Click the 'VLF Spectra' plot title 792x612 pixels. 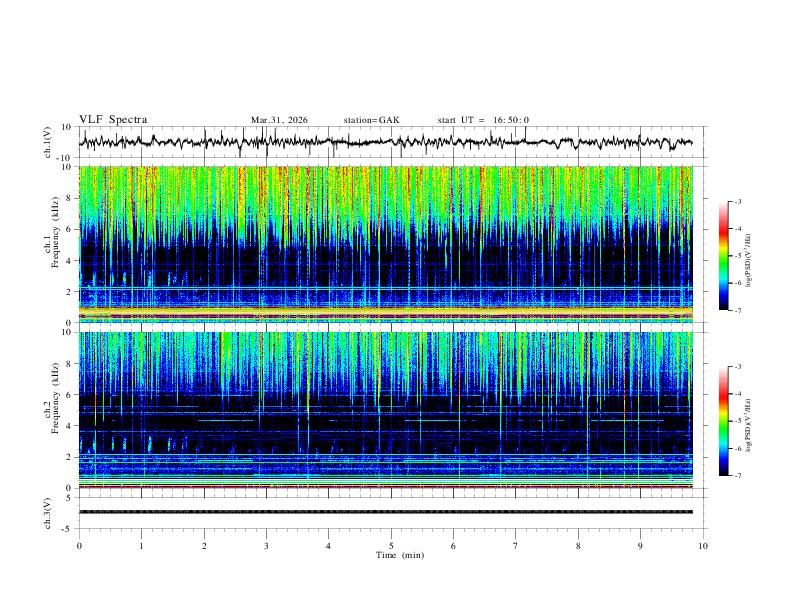(113, 120)
